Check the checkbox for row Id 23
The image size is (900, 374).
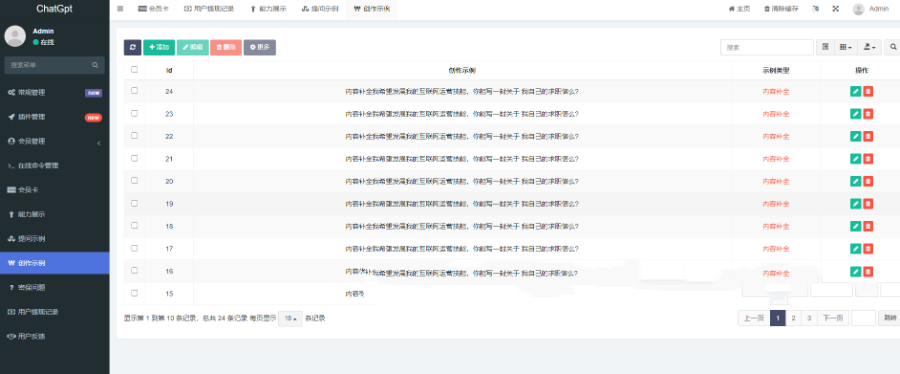[134, 113]
